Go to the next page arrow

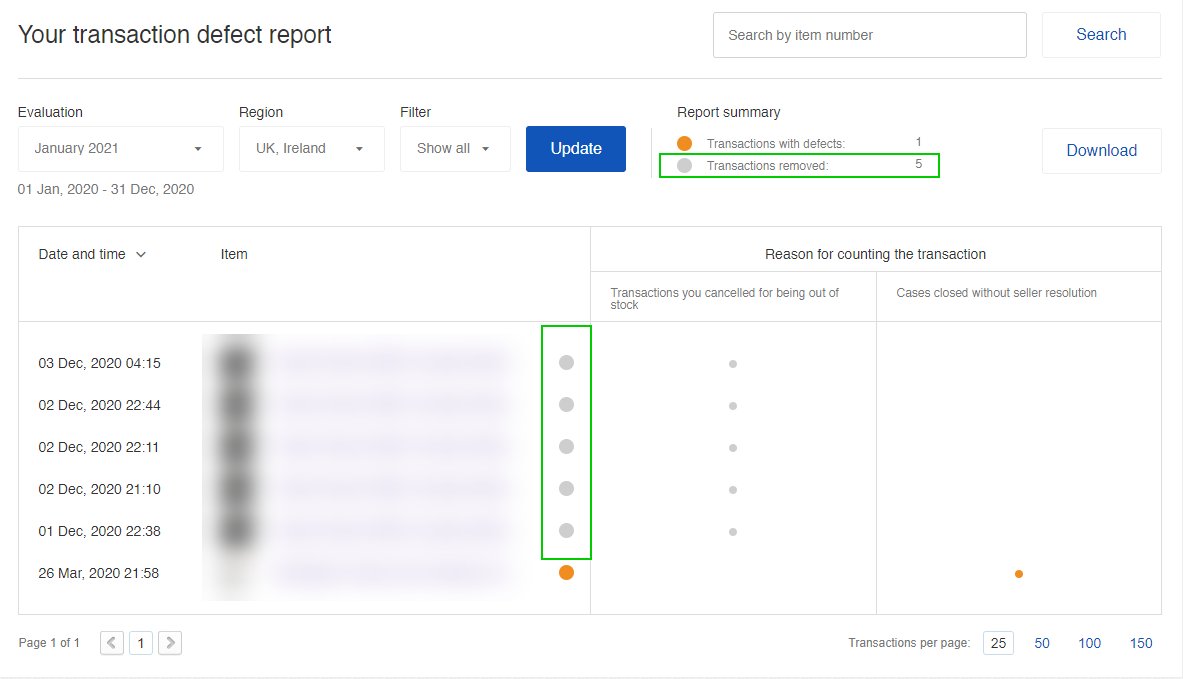click(170, 643)
